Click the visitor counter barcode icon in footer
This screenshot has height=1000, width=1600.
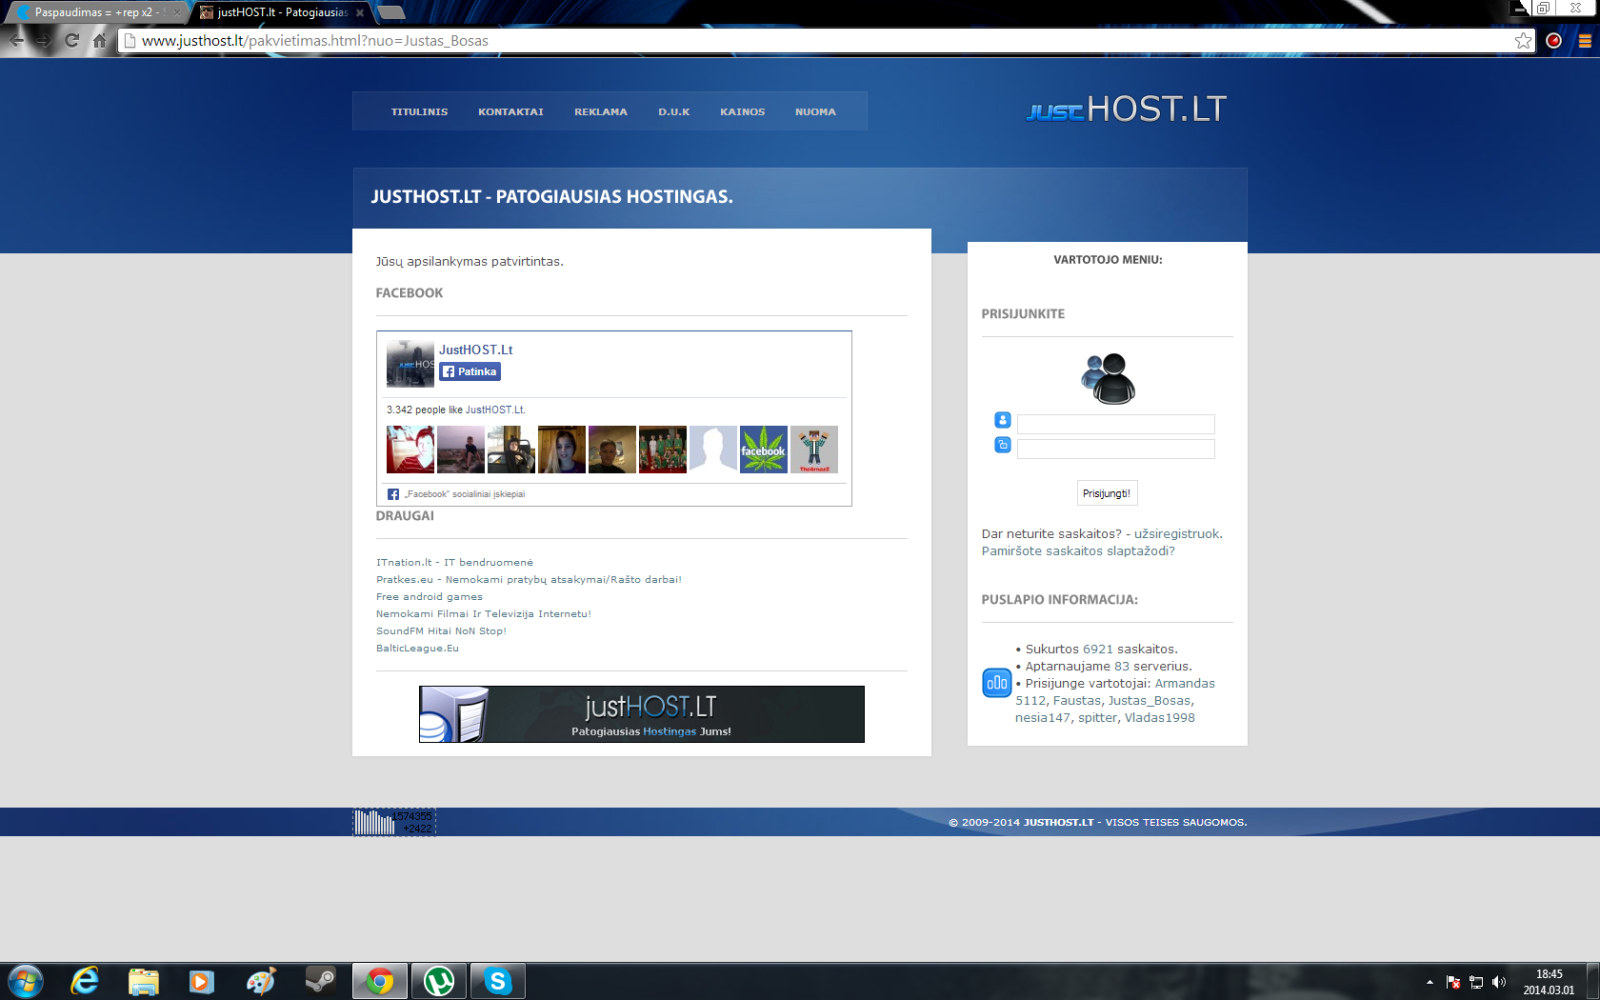pyautogui.click(x=394, y=822)
